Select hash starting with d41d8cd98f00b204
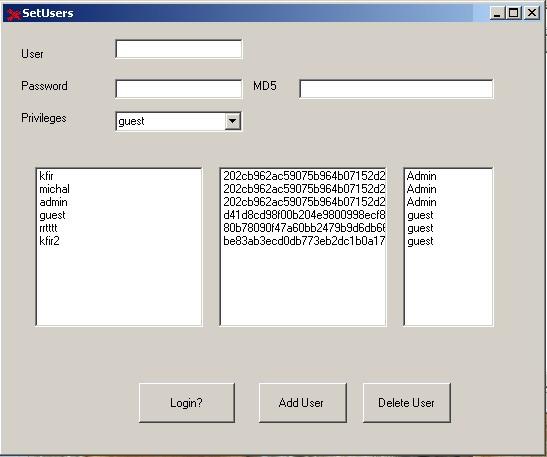The width and height of the screenshot is (547, 457). pos(303,215)
